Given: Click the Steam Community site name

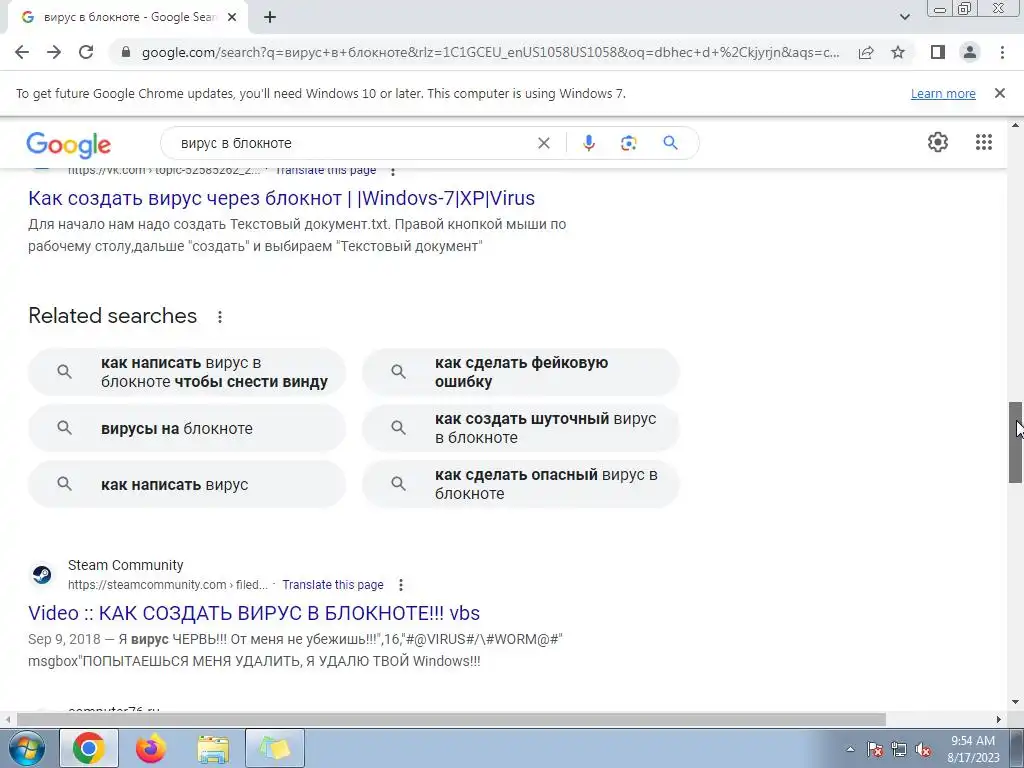Looking at the screenshot, I should tap(125, 565).
